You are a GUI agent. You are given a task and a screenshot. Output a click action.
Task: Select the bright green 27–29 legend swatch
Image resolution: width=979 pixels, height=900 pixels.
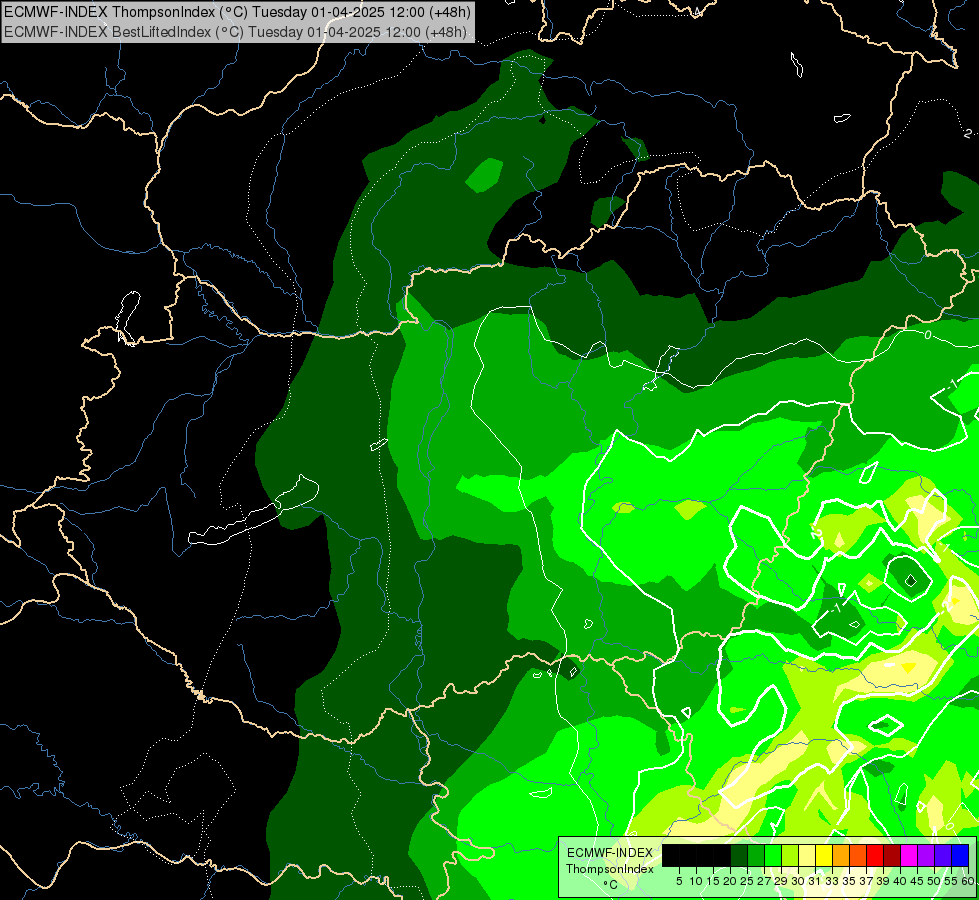[773, 855]
